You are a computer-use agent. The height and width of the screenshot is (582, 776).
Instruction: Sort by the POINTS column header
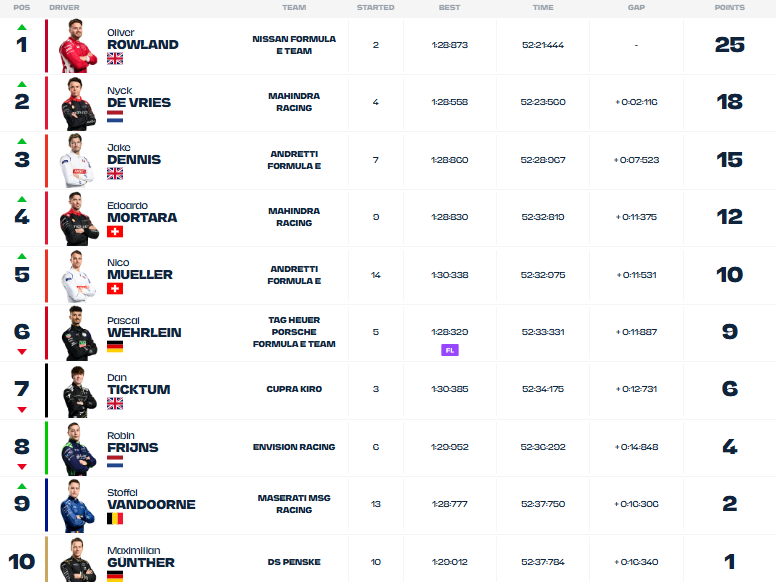click(x=729, y=7)
